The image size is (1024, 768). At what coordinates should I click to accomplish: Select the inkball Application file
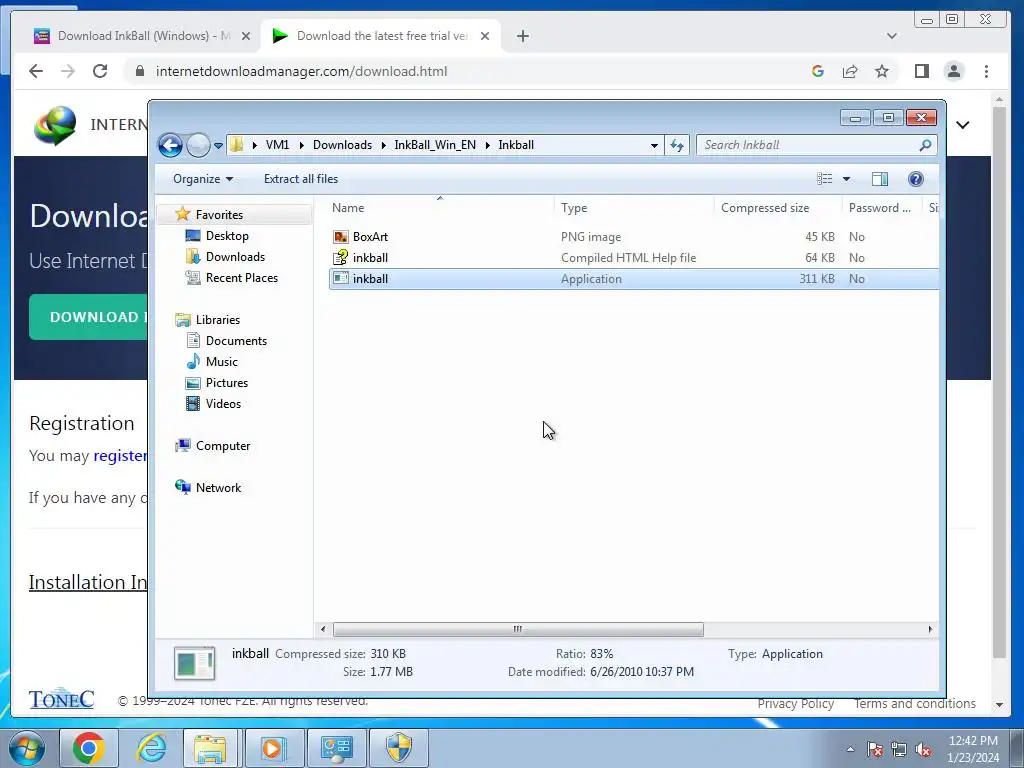click(x=633, y=279)
